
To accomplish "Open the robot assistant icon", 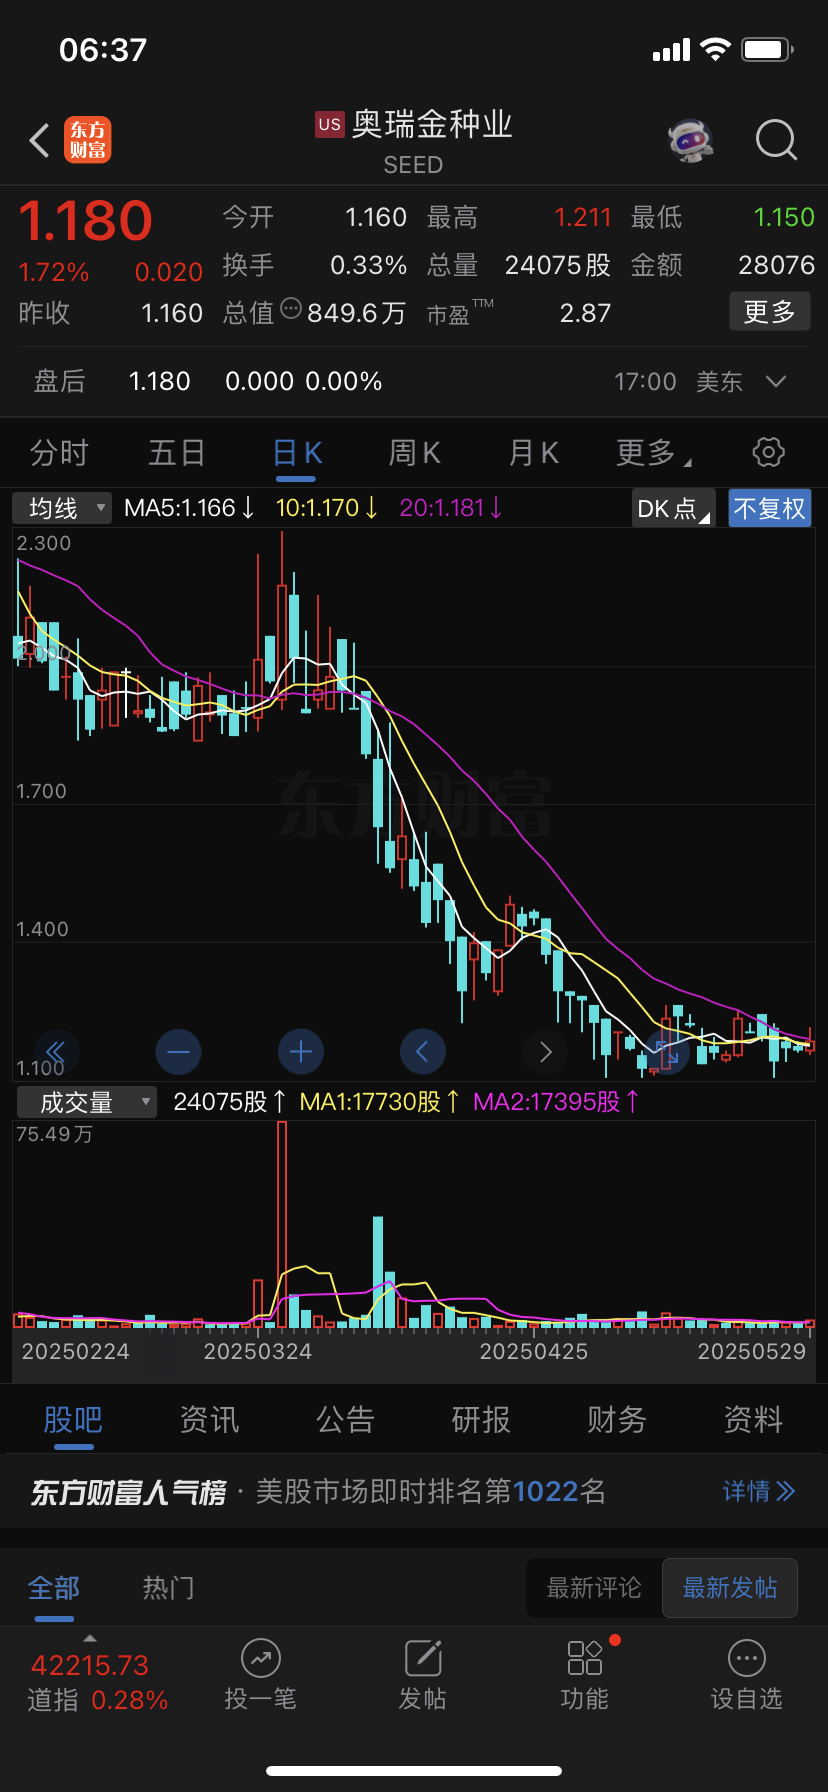I will 691,140.
